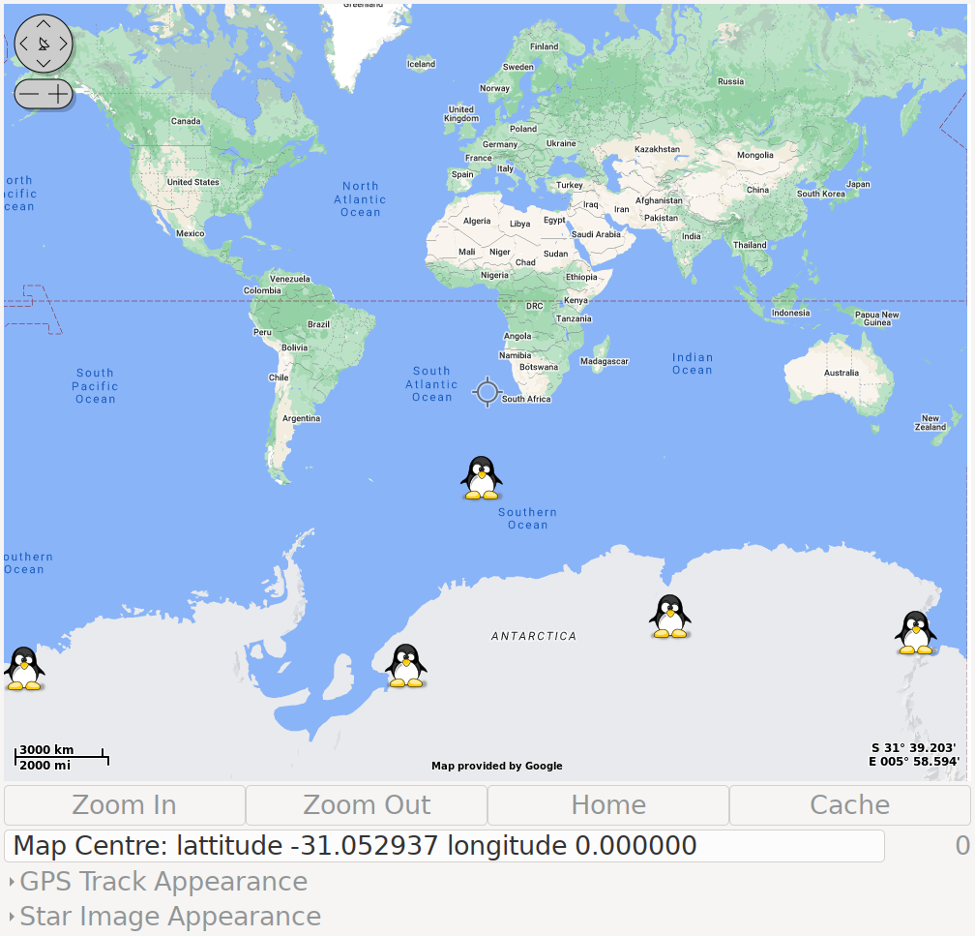The image size is (977, 937).
Task: Click the 'Argentina' label on the map
Action: pos(302,419)
